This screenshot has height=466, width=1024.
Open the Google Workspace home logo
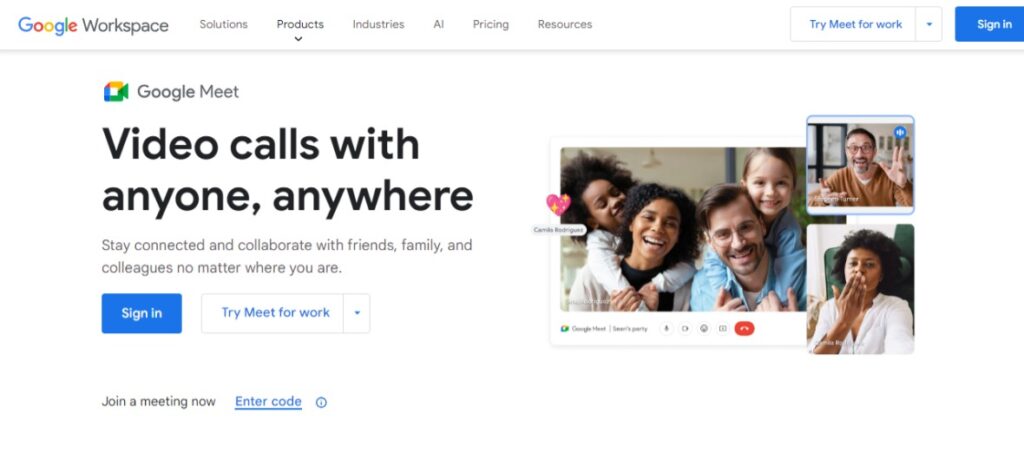93,25
